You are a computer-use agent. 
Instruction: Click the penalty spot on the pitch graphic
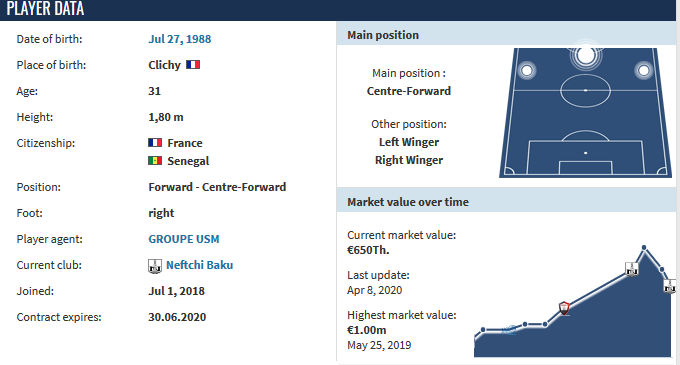tap(585, 153)
